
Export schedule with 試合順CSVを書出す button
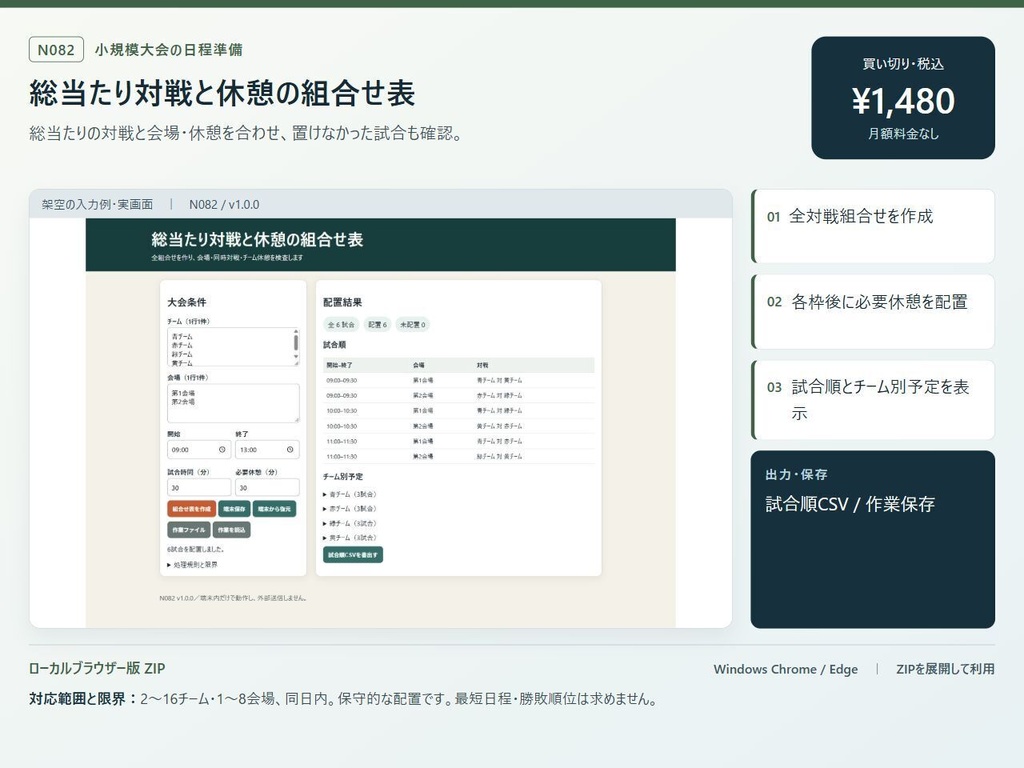[353, 554]
